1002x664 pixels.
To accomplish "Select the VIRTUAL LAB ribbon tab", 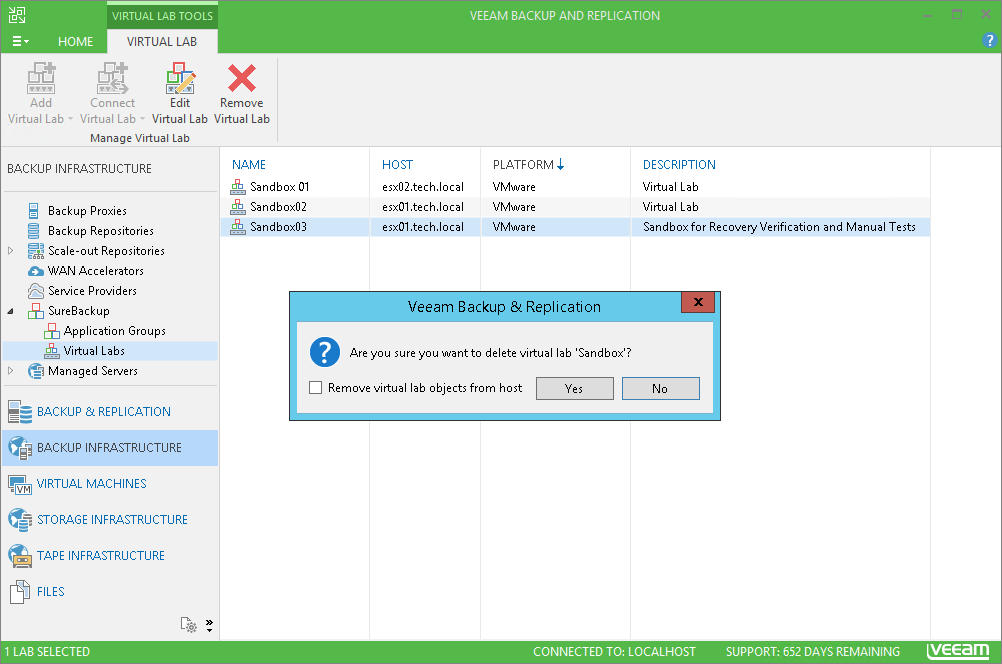I will click(162, 42).
